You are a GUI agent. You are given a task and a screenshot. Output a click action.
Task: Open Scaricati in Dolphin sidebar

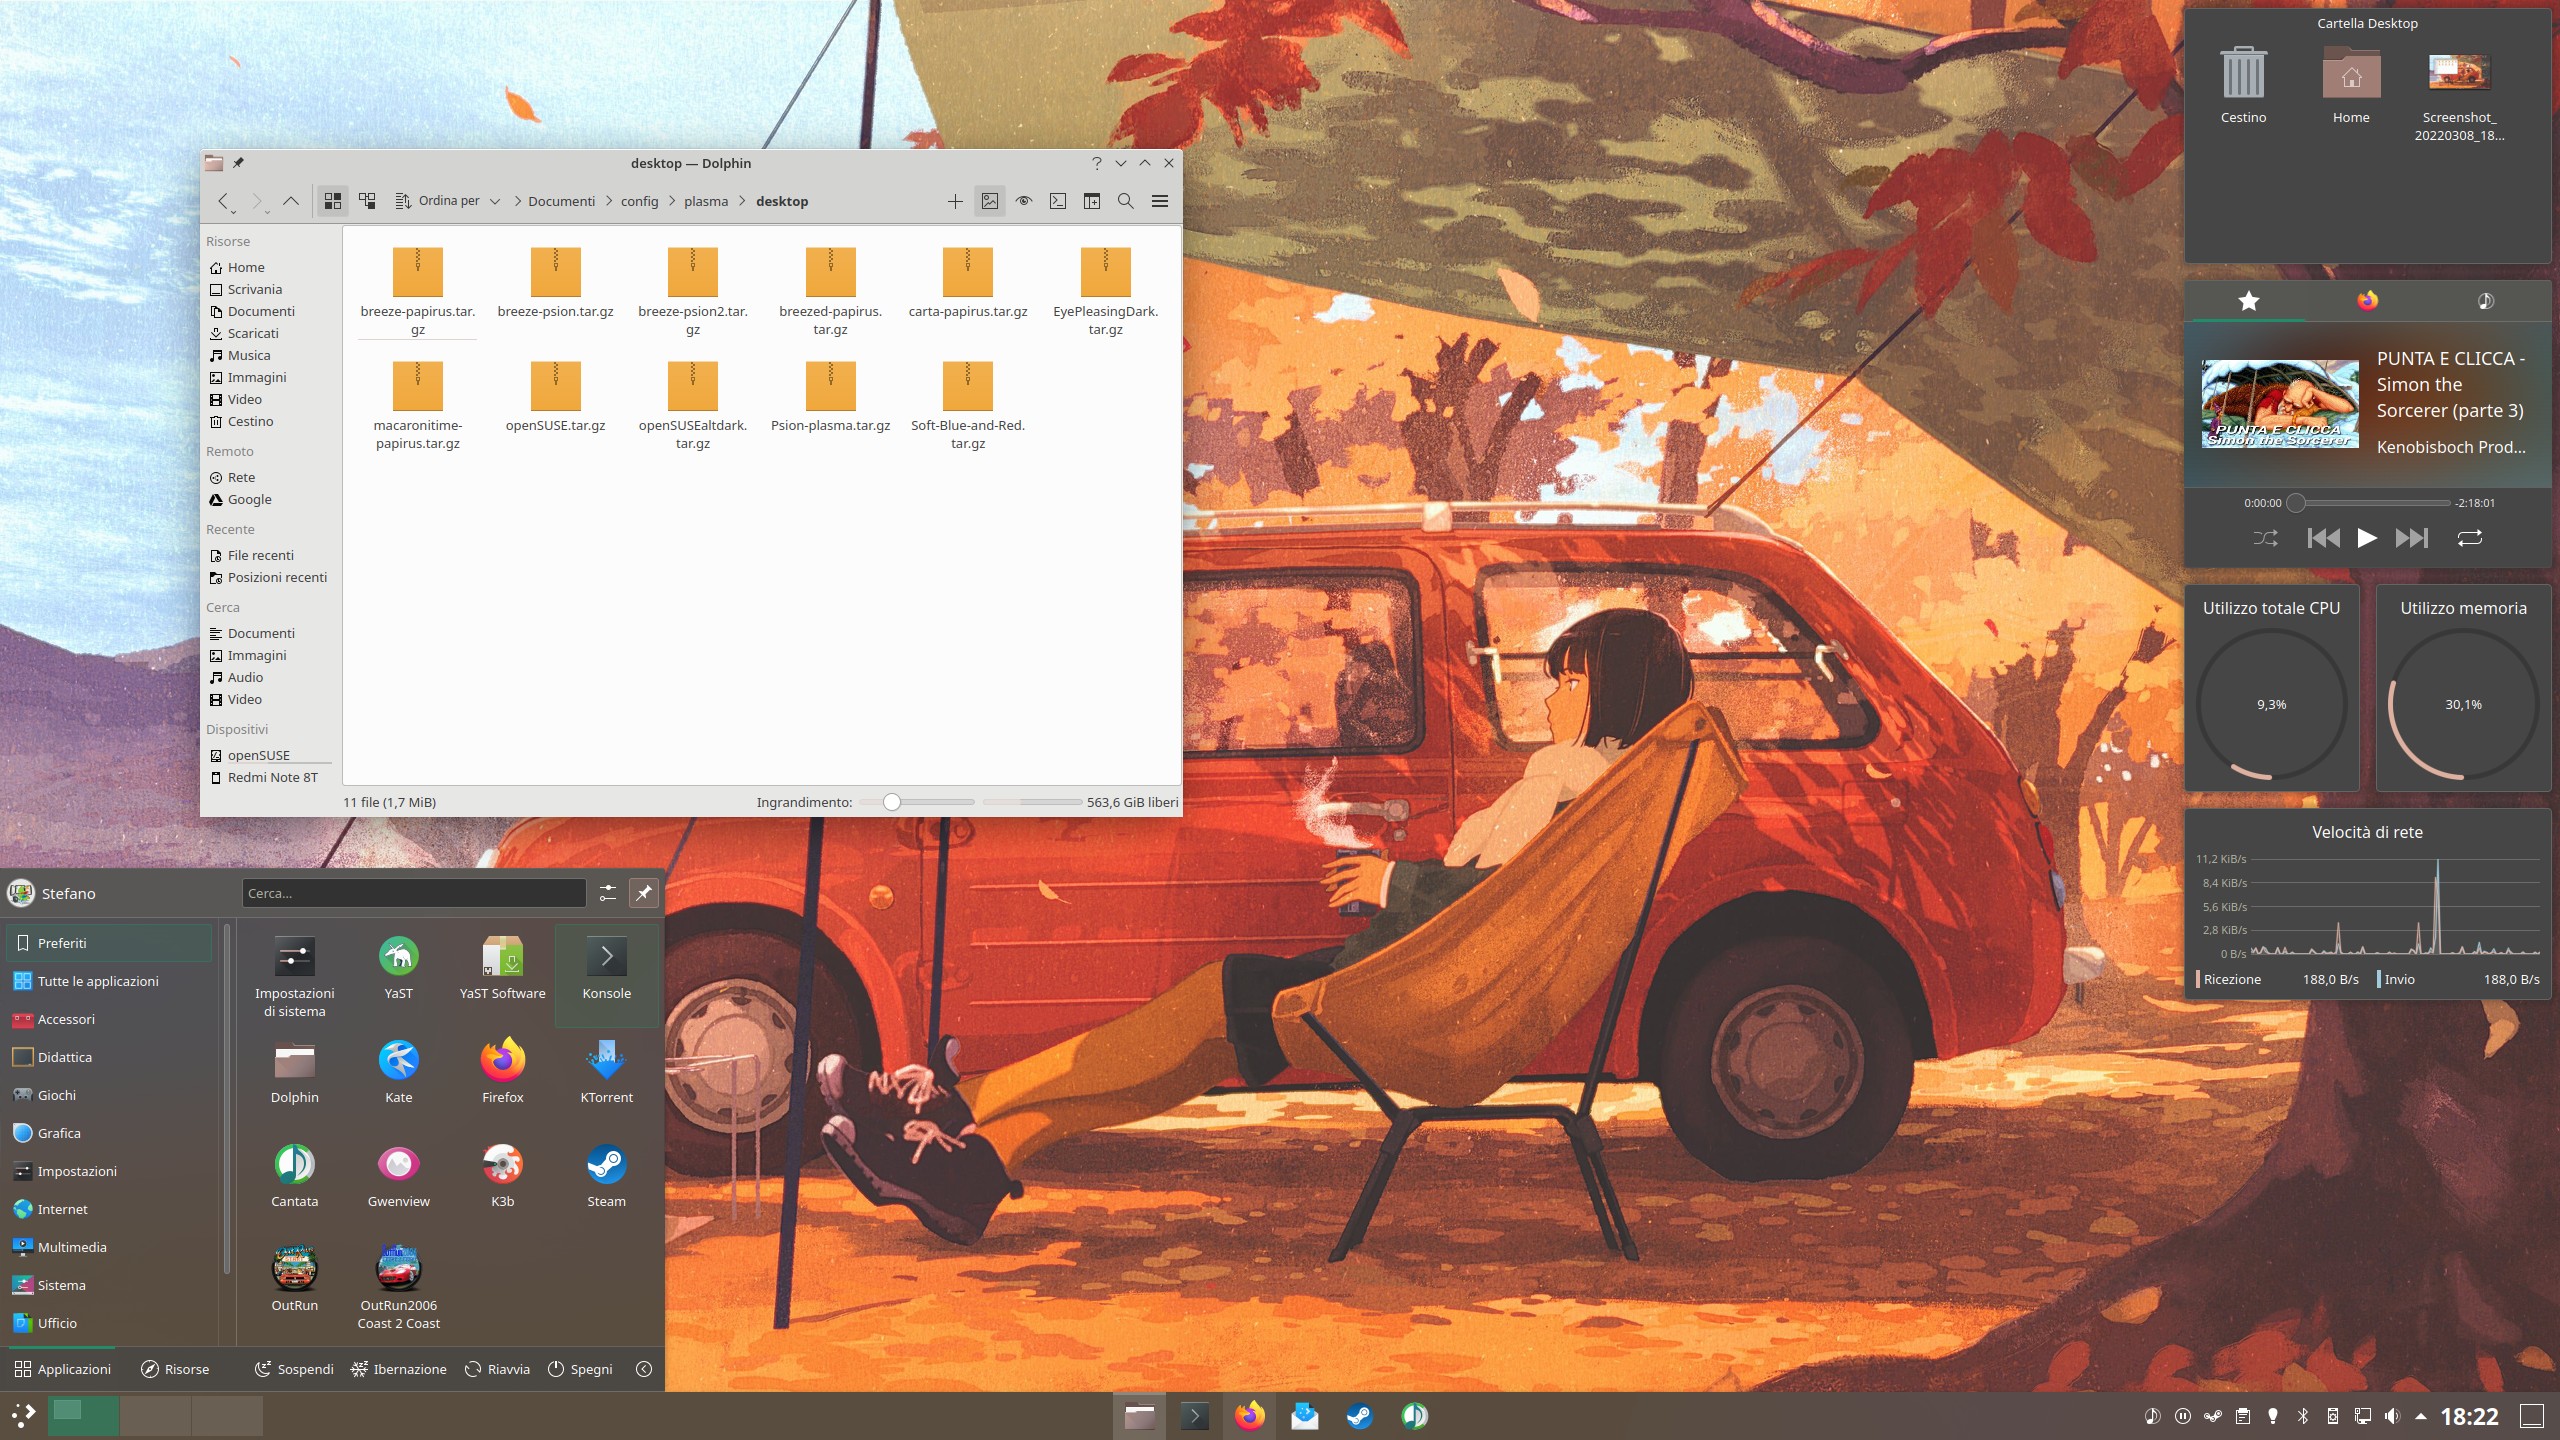pos(267,333)
